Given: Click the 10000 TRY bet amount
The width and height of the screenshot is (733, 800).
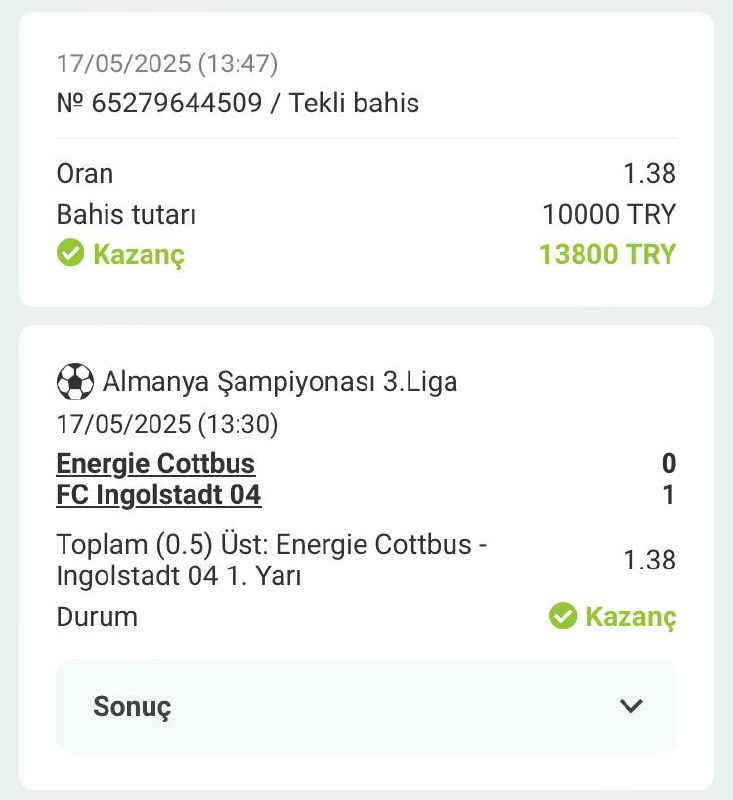Looking at the screenshot, I should [x=609, y=214].
